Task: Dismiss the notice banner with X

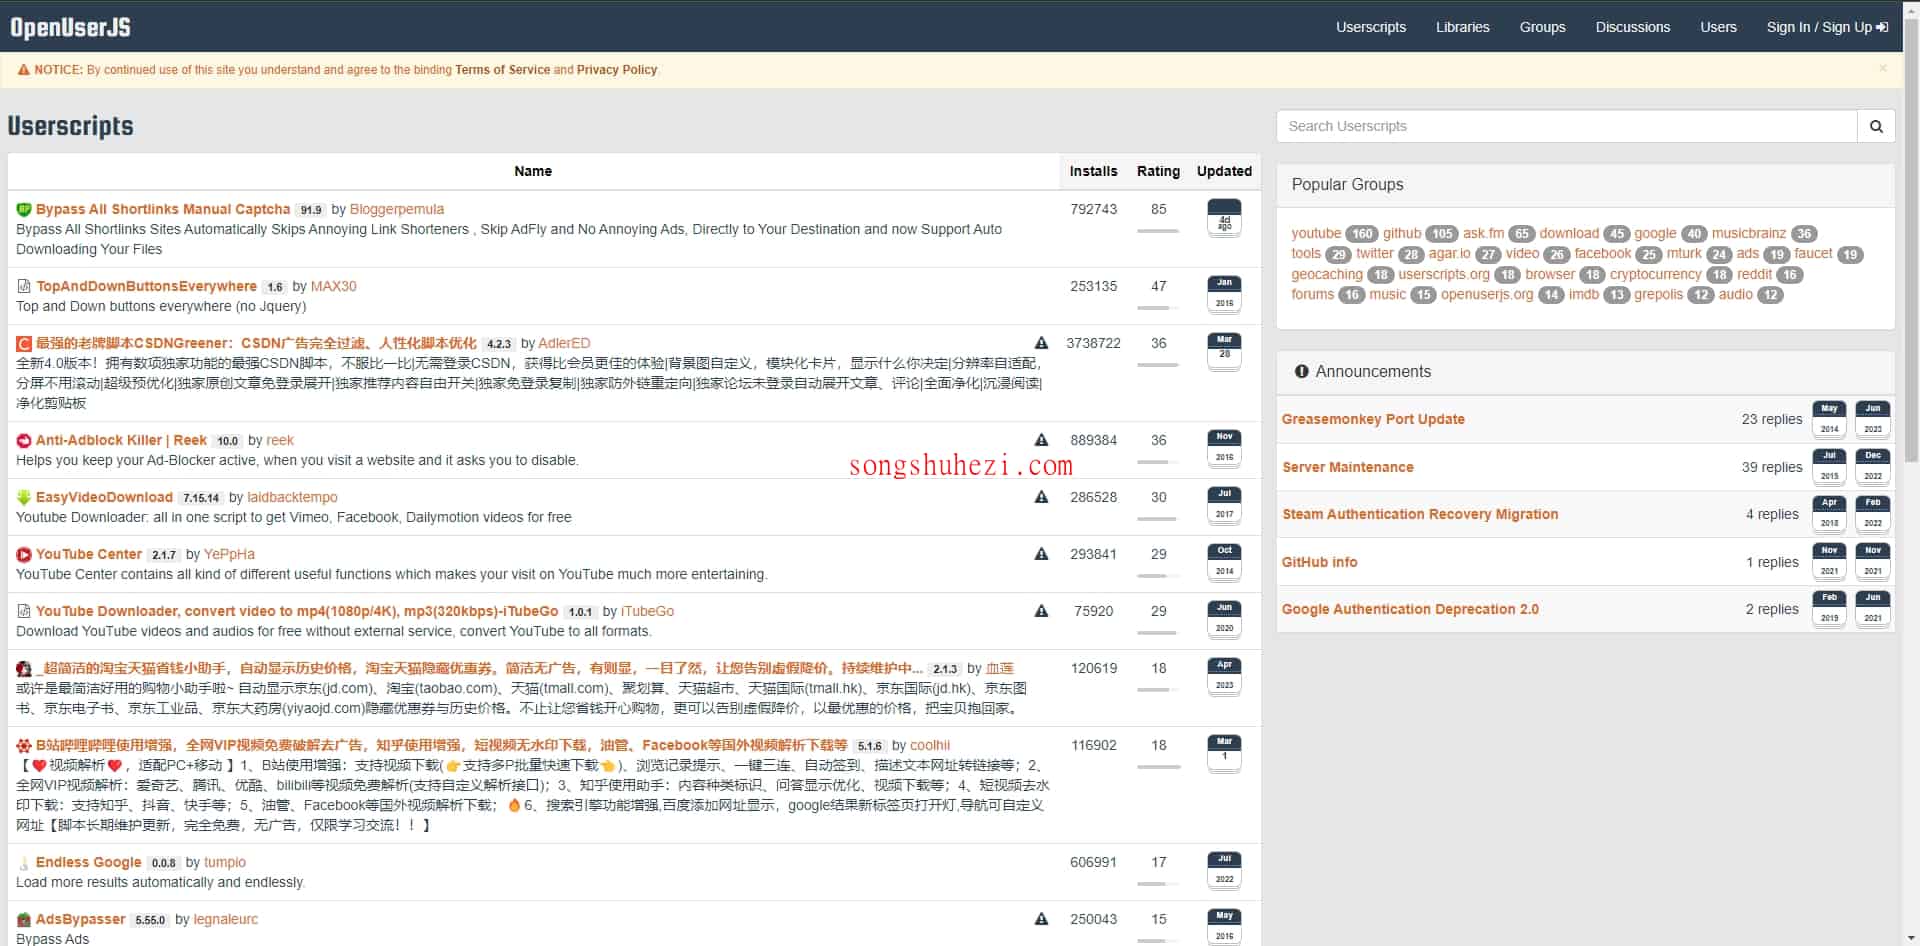Action: (1883, 69)
